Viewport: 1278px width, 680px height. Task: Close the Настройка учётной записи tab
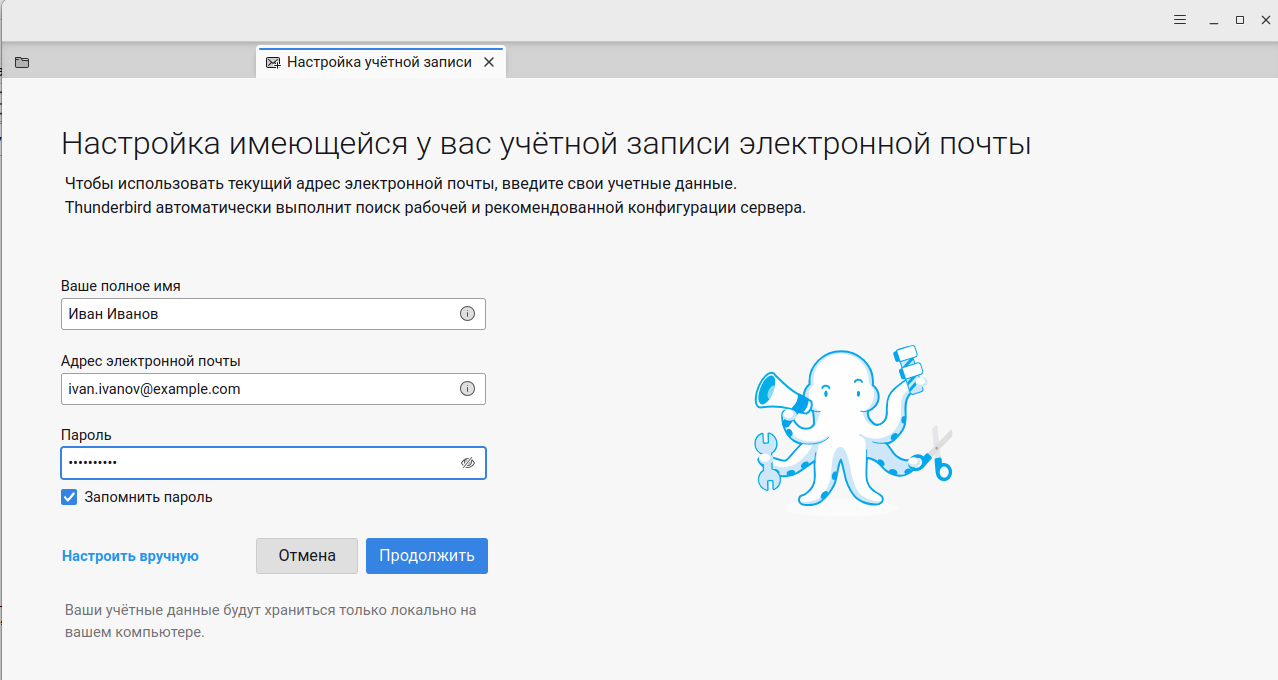(x=489, y=62)
